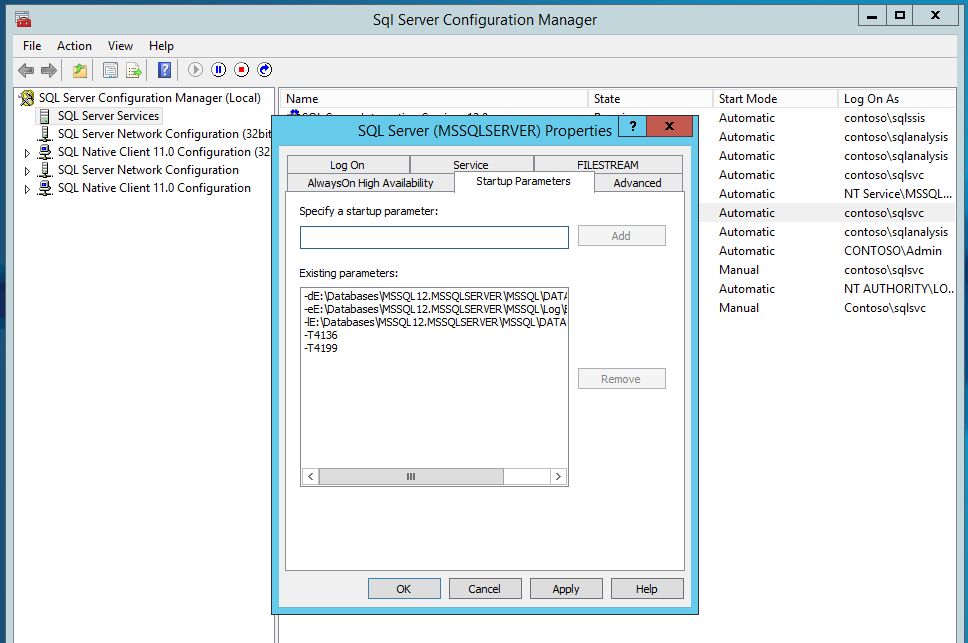Click the Help button in the dialog
This screenshot has height=643, width=968.
click(647, 589)
